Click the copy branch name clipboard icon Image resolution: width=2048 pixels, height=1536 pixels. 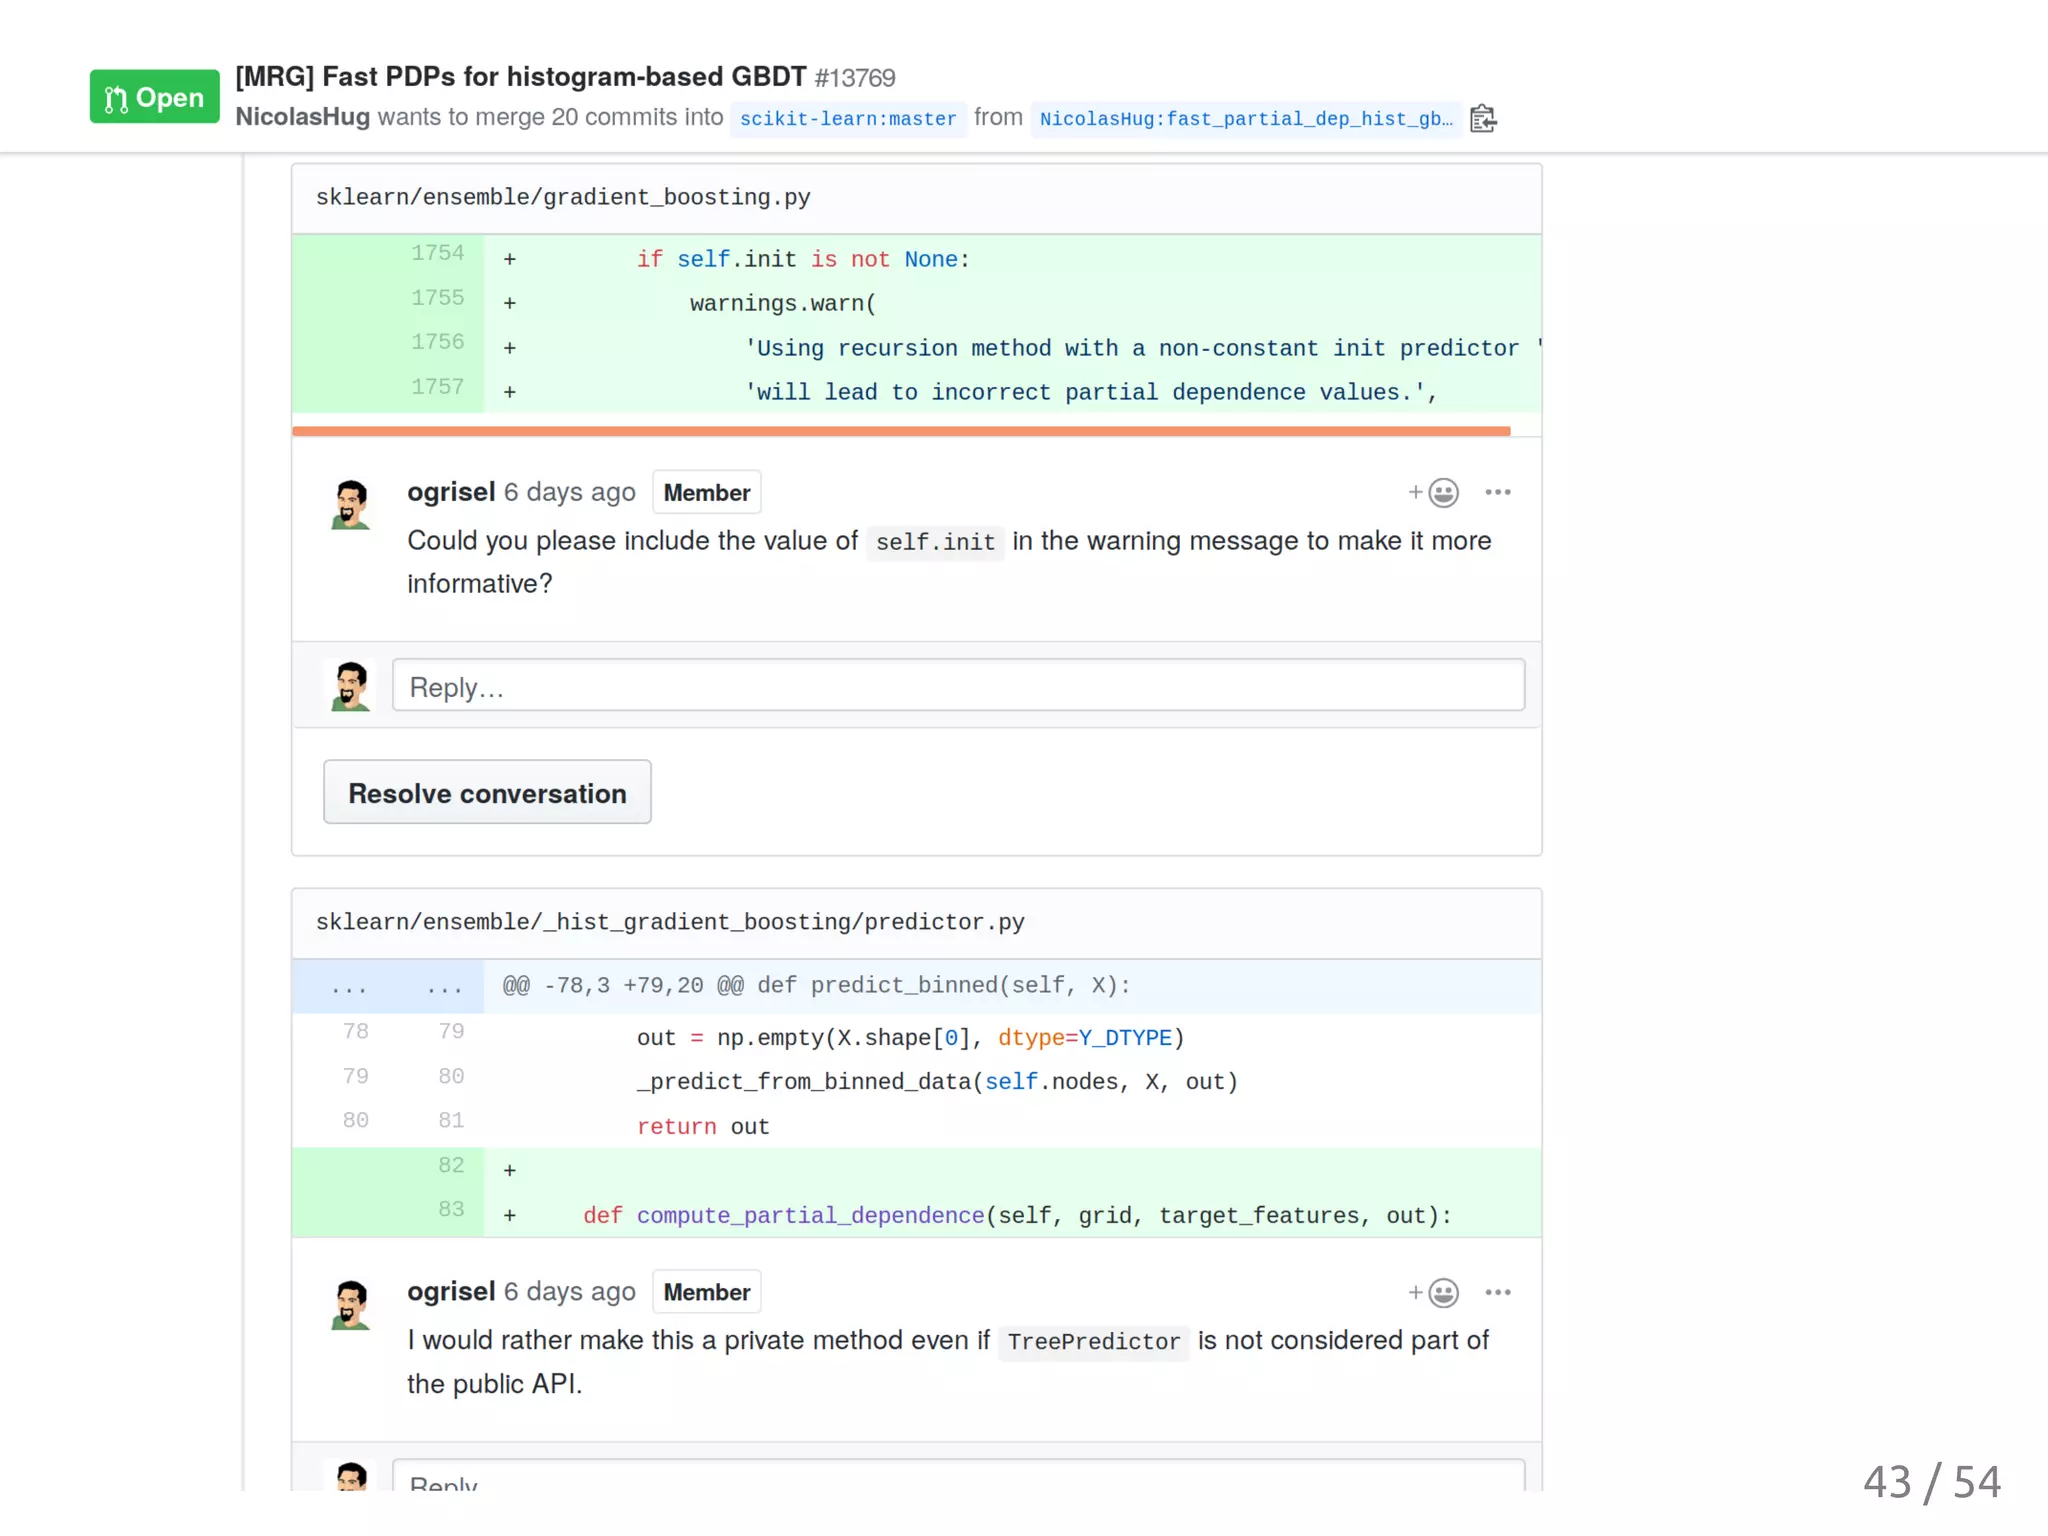1483,119
